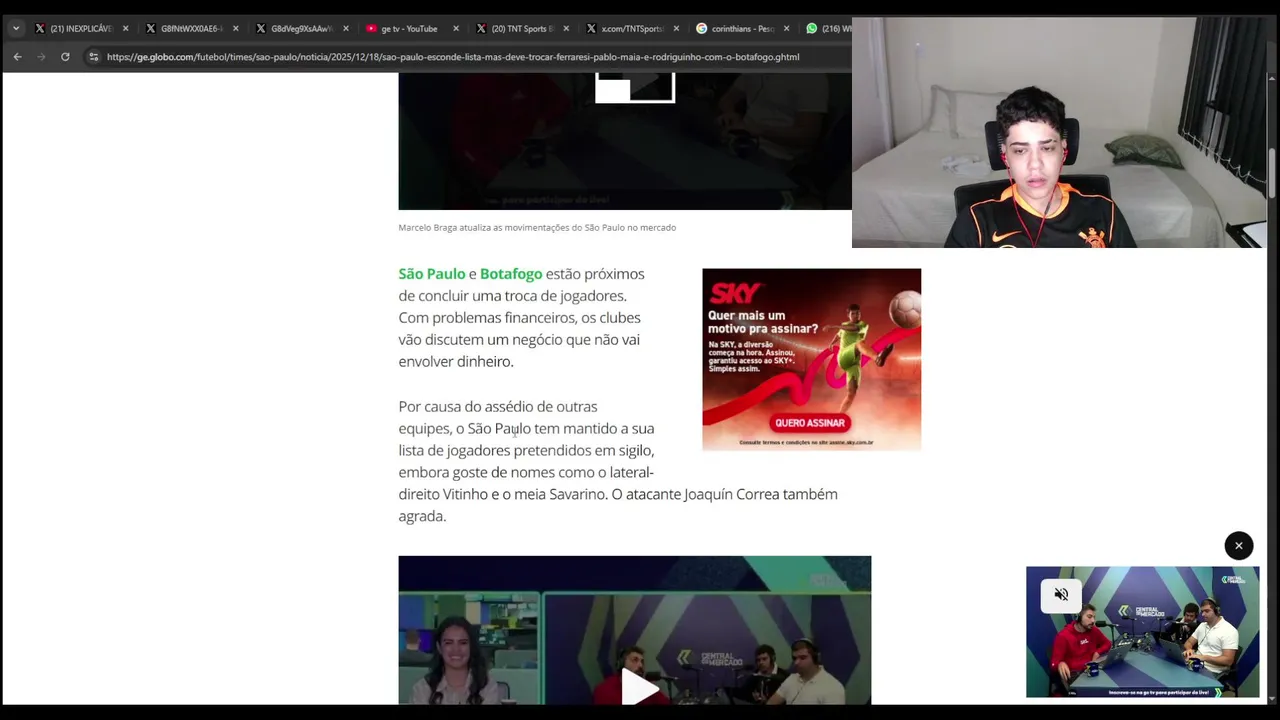Screen dimensions: 1280x720
Task: Close the 'x.com/TNTSports' tab
Action: (676, 28)
